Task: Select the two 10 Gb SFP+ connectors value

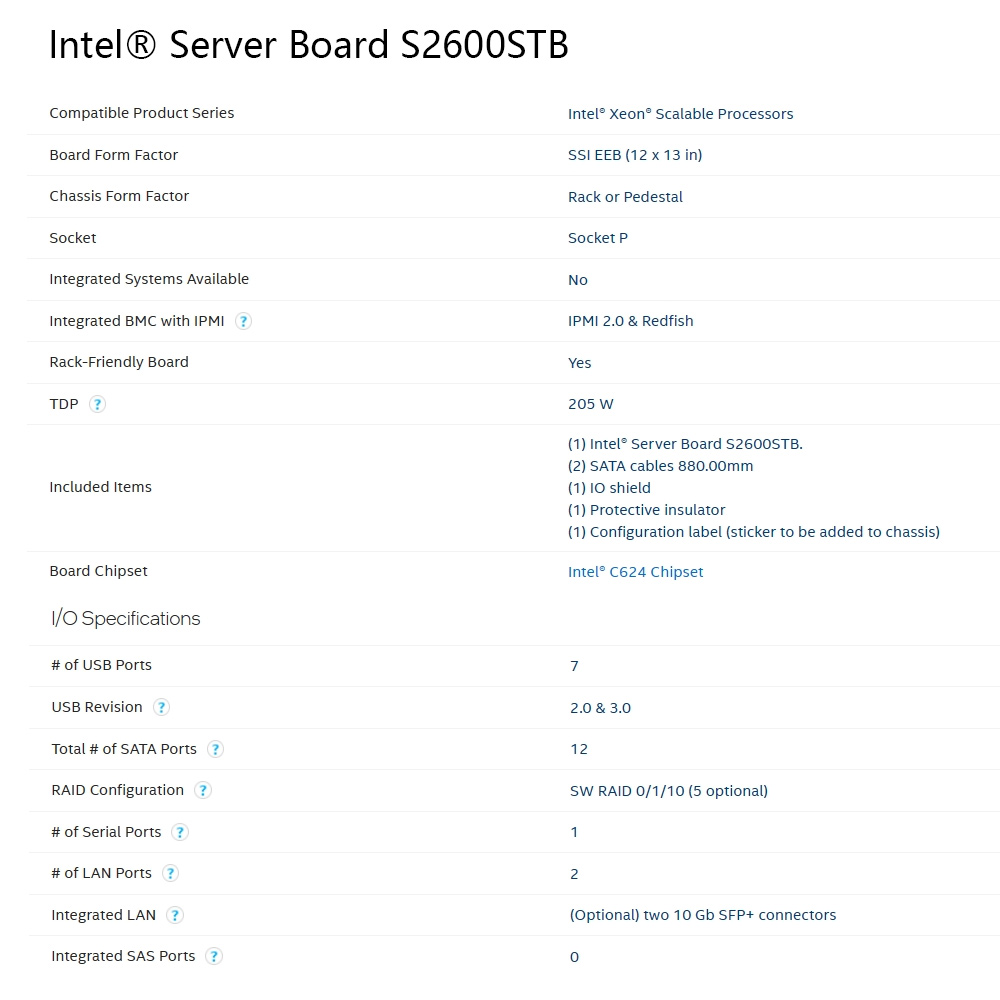Action: click(x=739, y=915)
